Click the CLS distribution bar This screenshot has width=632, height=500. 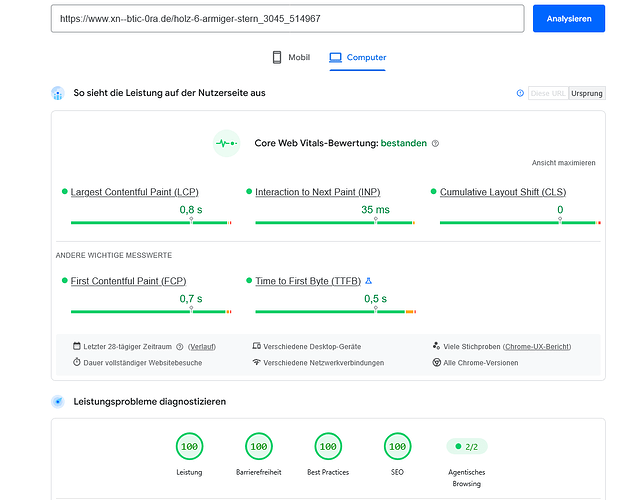point(520,222)
